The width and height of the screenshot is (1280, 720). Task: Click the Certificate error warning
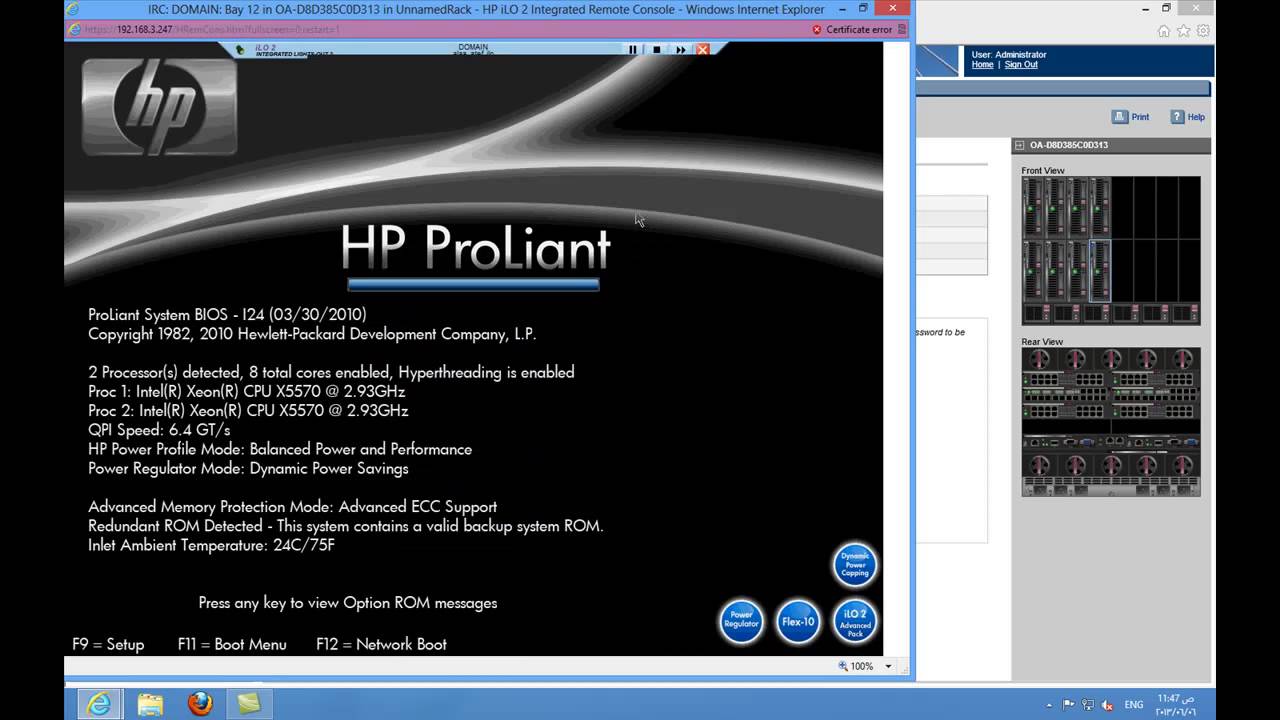coord(852,29)
